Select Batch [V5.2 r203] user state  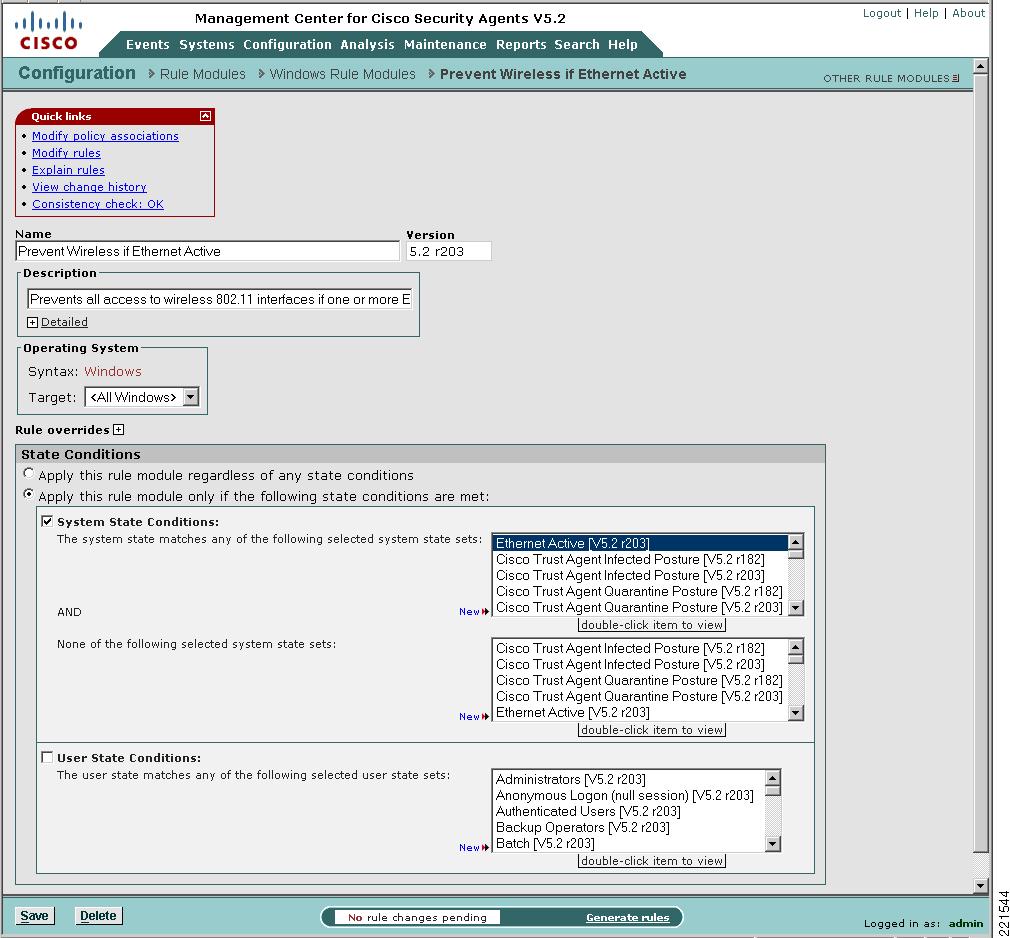(629, 843)
